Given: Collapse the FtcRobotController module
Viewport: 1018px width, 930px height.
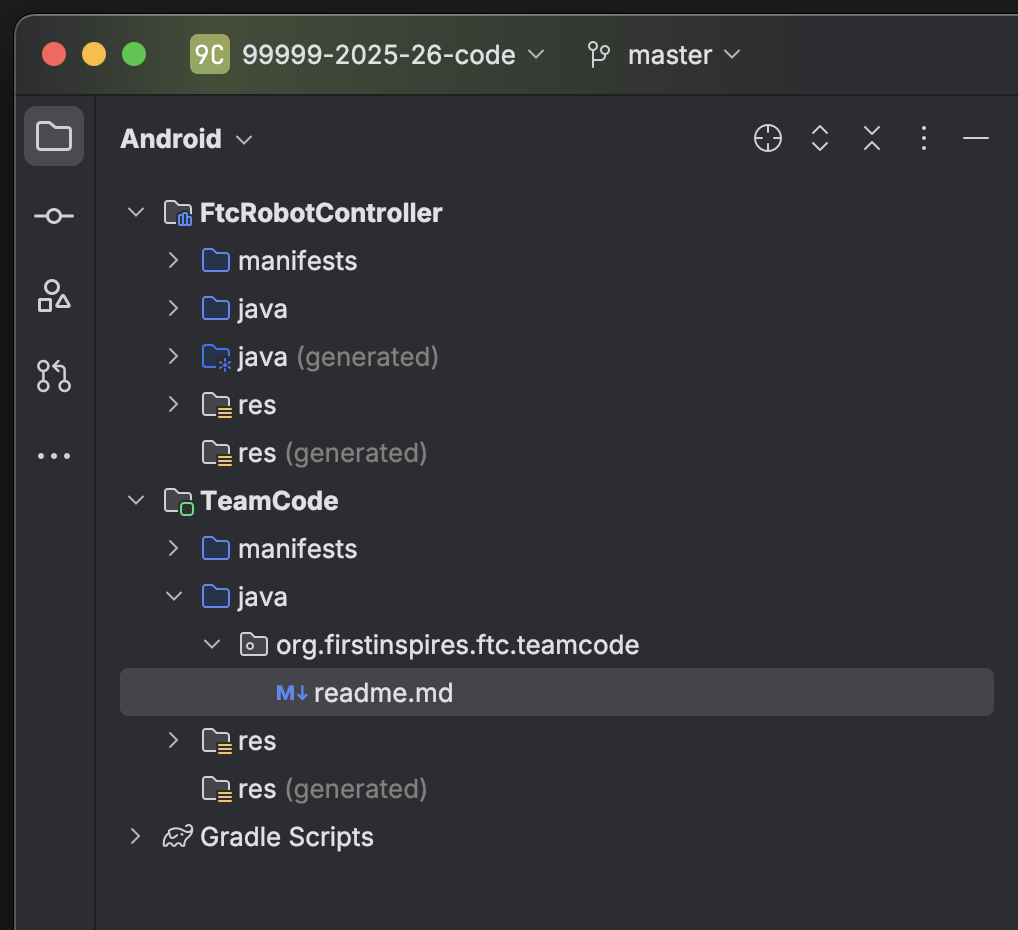Looking at the screenshot, I should pos(136,213).
